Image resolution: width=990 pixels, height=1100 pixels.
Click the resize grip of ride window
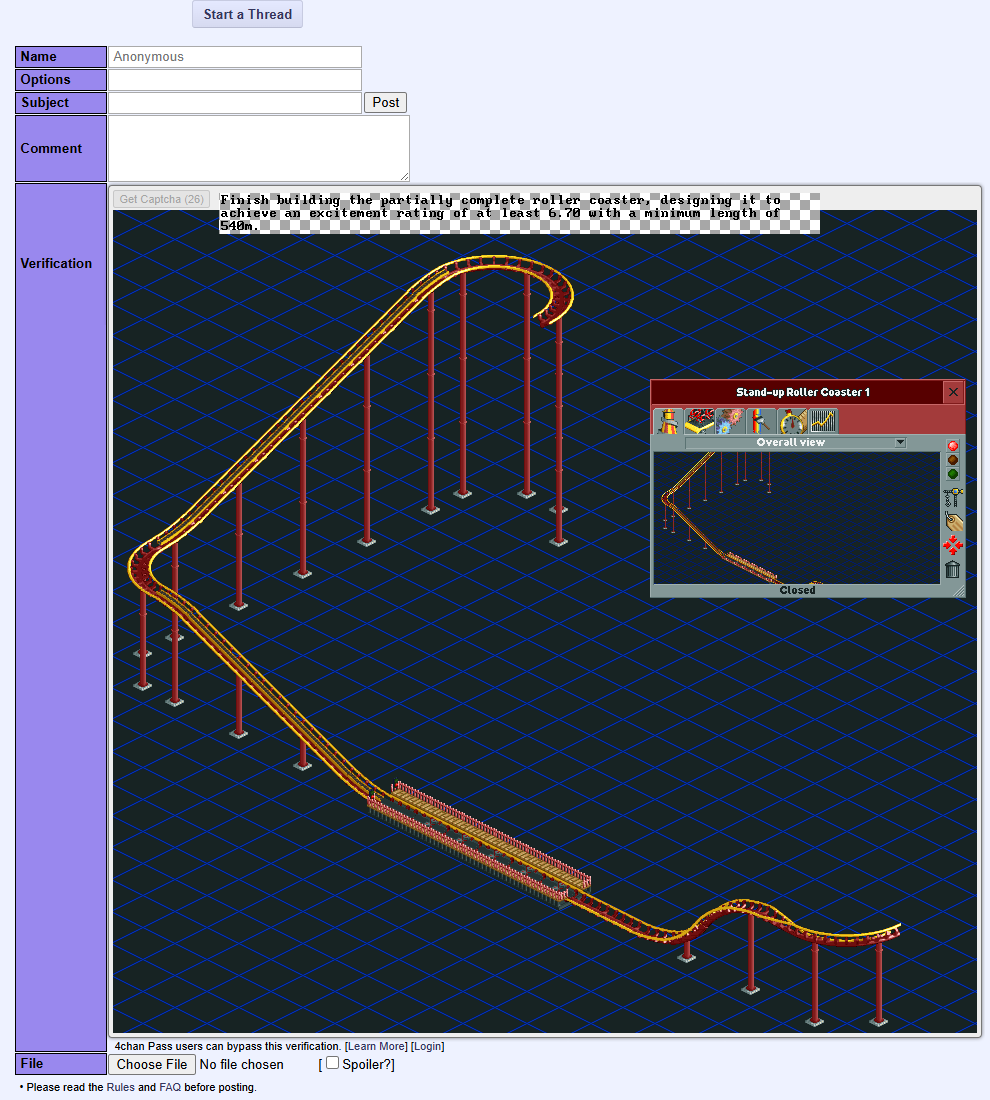tap(959, 591)
